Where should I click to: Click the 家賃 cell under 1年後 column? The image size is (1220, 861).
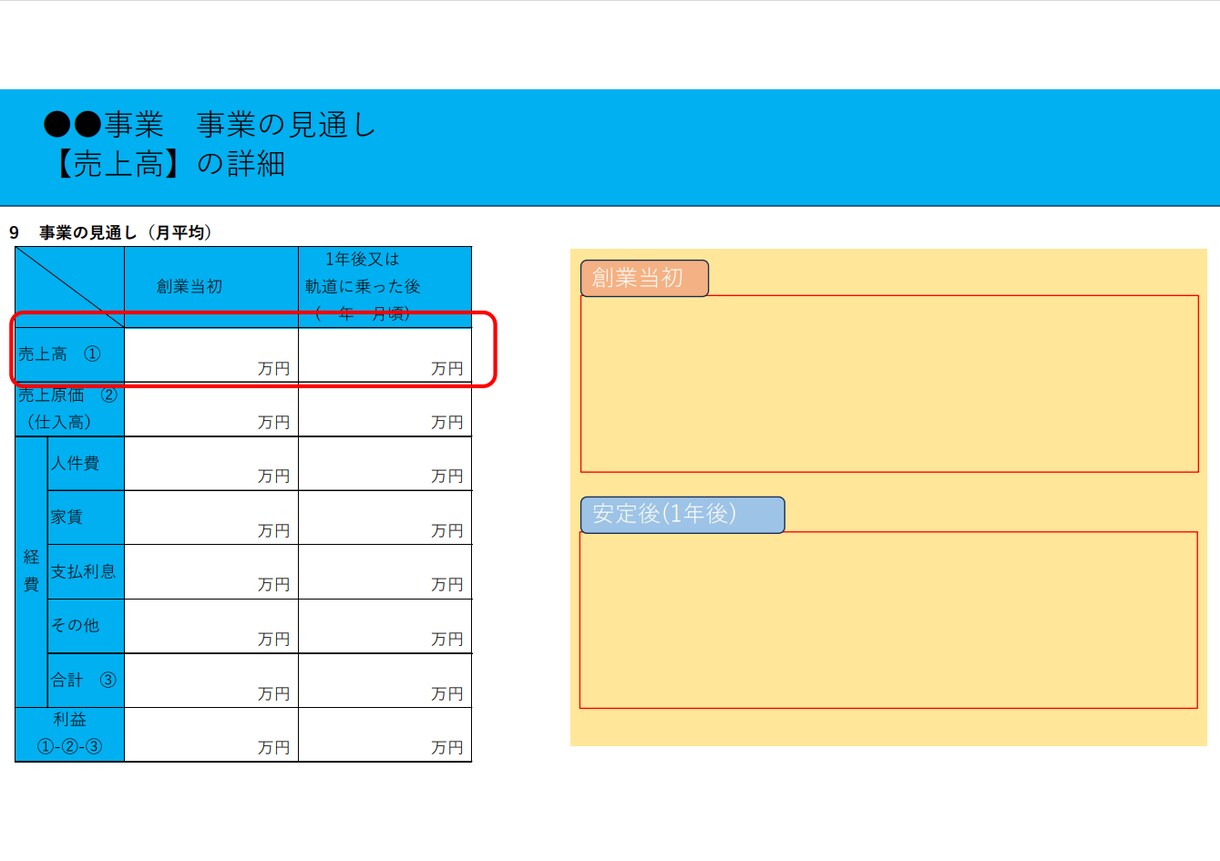pyautogui.click(x=385, y=517)
